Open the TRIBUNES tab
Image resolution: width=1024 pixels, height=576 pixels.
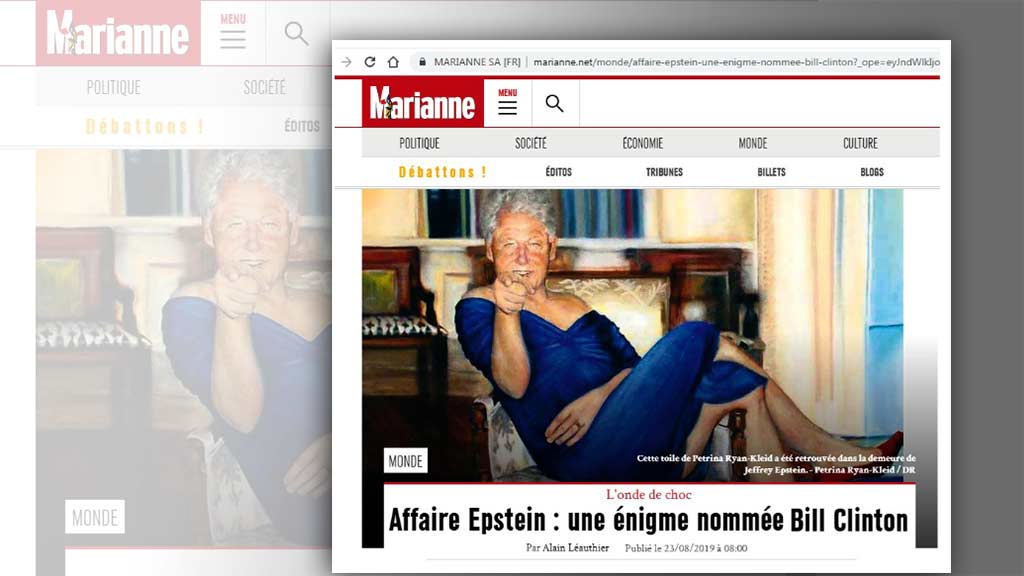click(x=664, y=172)
